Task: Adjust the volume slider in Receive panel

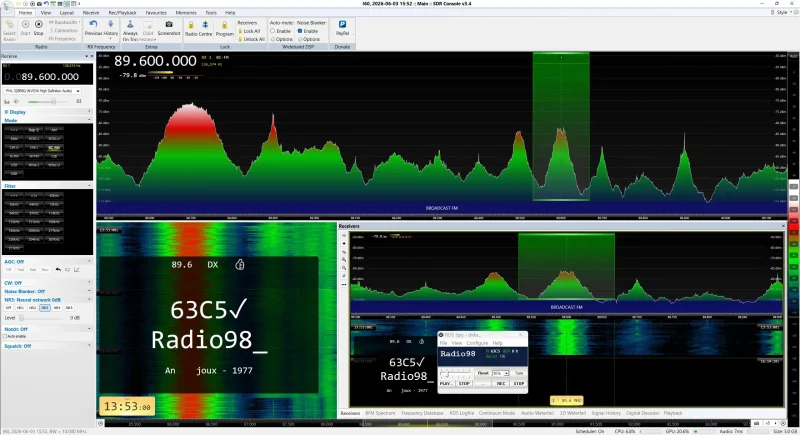Action: (49, 101)
